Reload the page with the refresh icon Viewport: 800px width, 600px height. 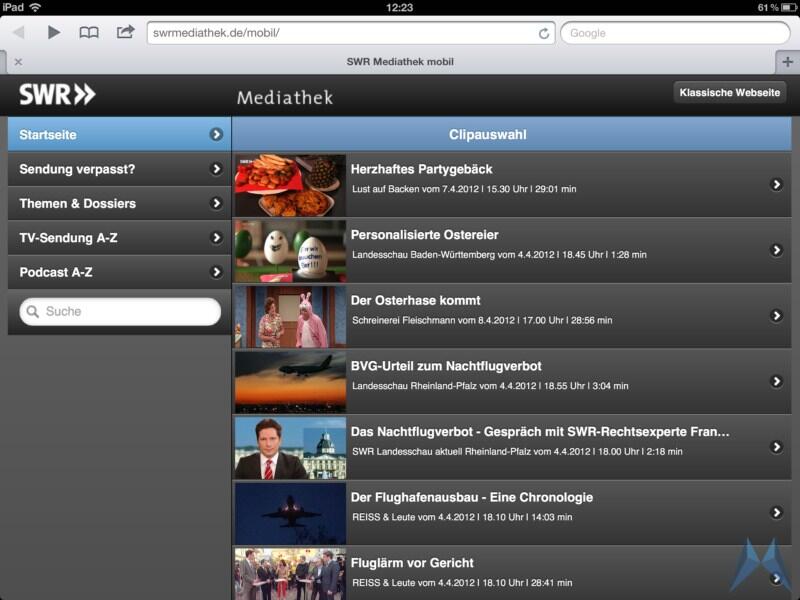tap(544, 34)
